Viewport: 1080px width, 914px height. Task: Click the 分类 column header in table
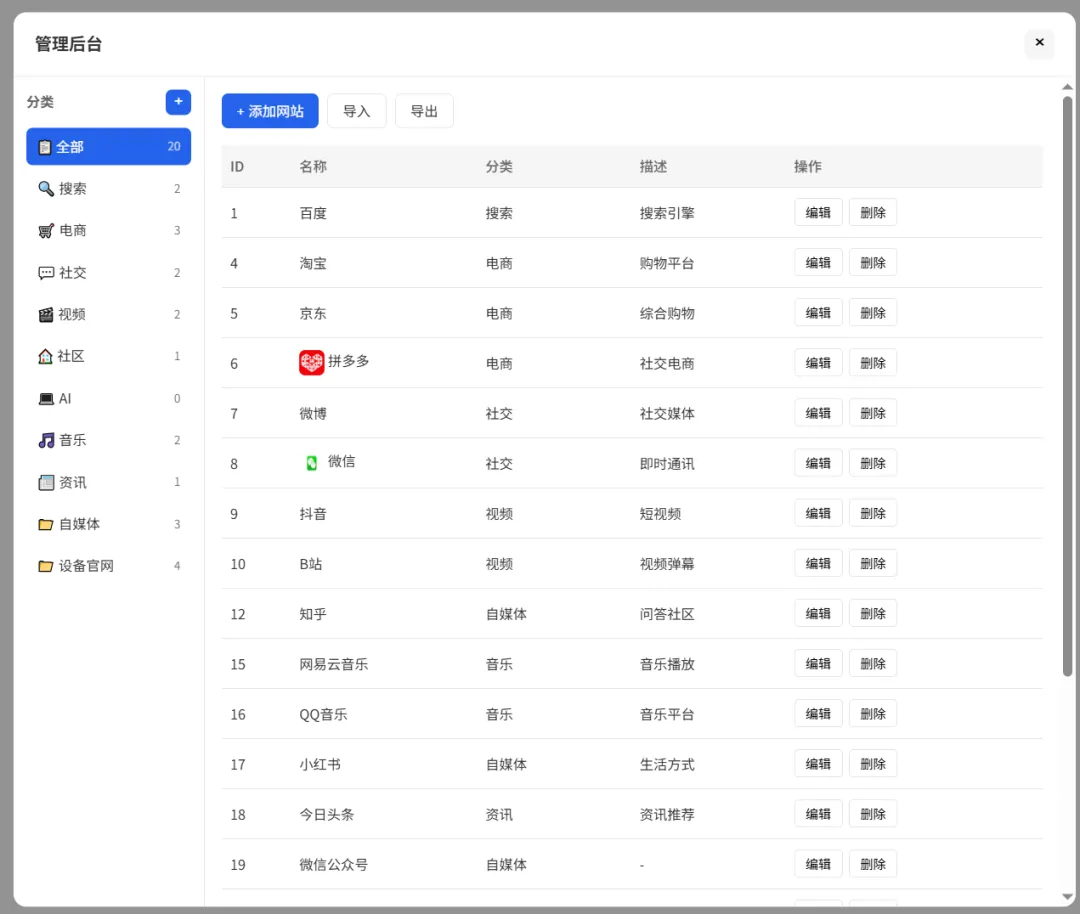[499, 167]
